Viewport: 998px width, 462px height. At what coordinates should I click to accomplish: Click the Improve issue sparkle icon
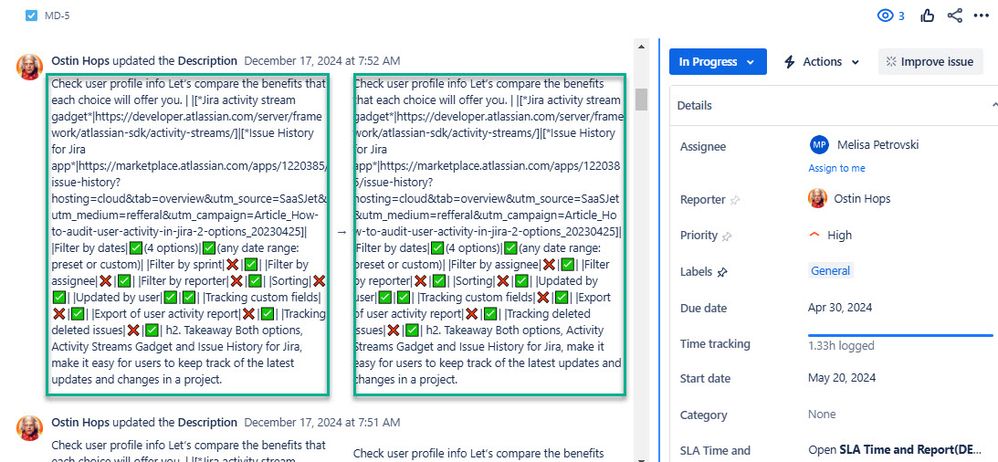[x=891, y=62]
